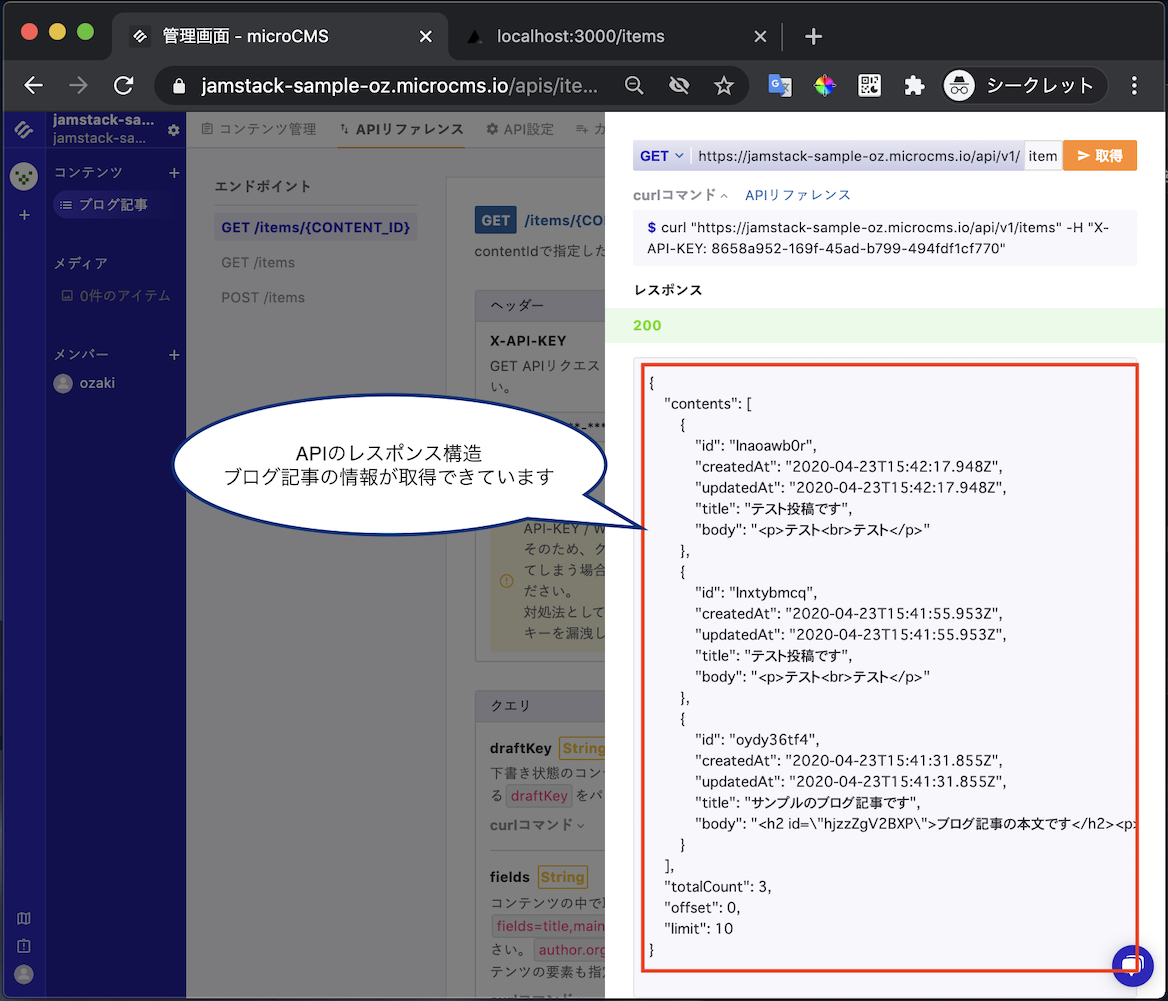Viewport: 1168px width, 1001px height.
Task: Switch to コンテンツ管理 tab
Action: point(258,130)
